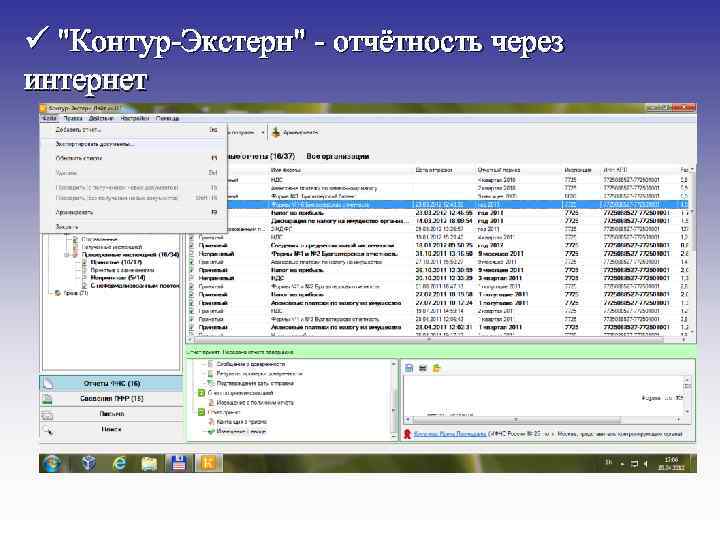Screen dimensions: 720x540
Task: Open the Правка menu
Action: point(73,118)
